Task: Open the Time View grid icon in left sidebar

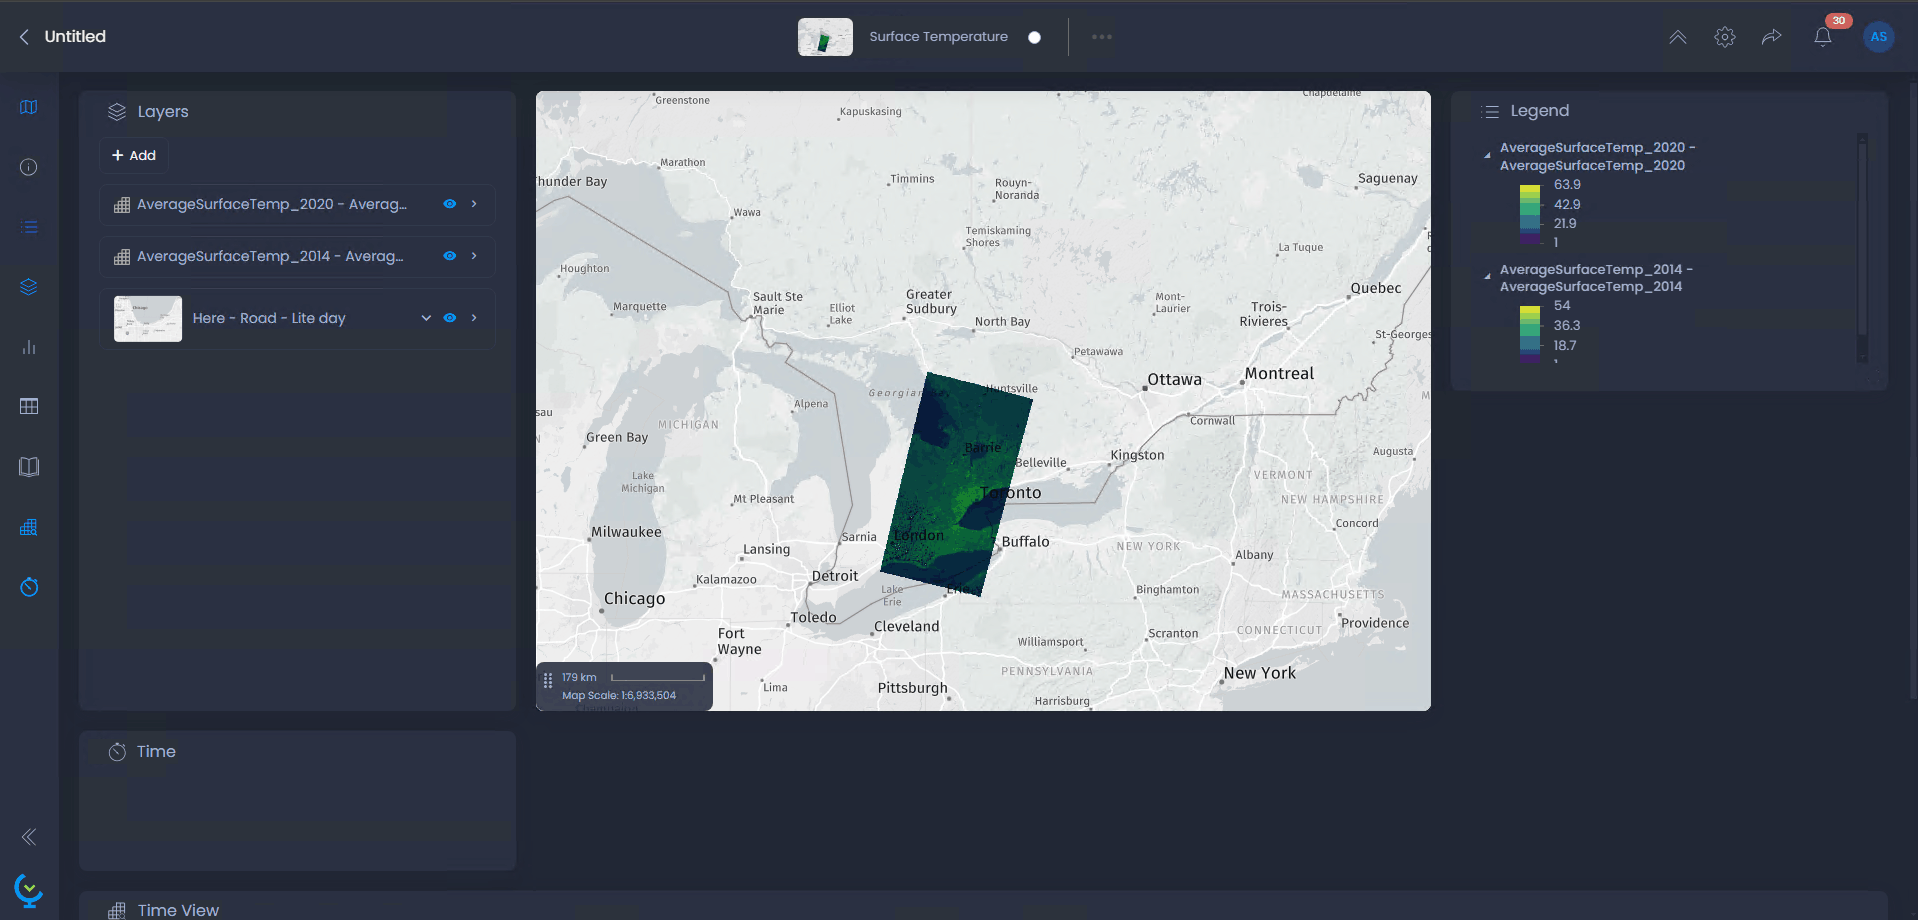Action: tap(29, 527)
